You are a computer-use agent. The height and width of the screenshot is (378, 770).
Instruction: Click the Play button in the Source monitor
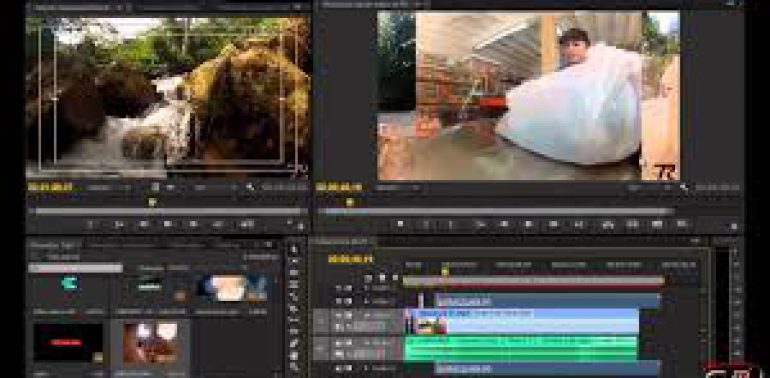168,224
